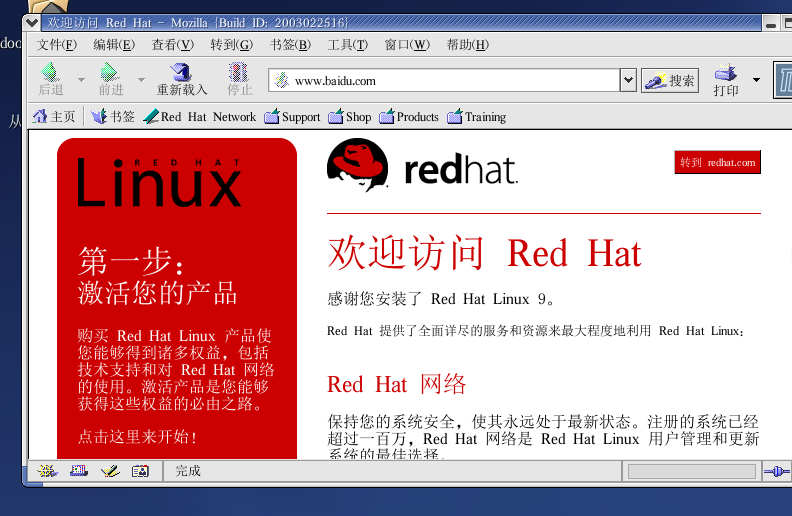
Task: Open the 窗口(W) menu
Action: coord(407,45)
